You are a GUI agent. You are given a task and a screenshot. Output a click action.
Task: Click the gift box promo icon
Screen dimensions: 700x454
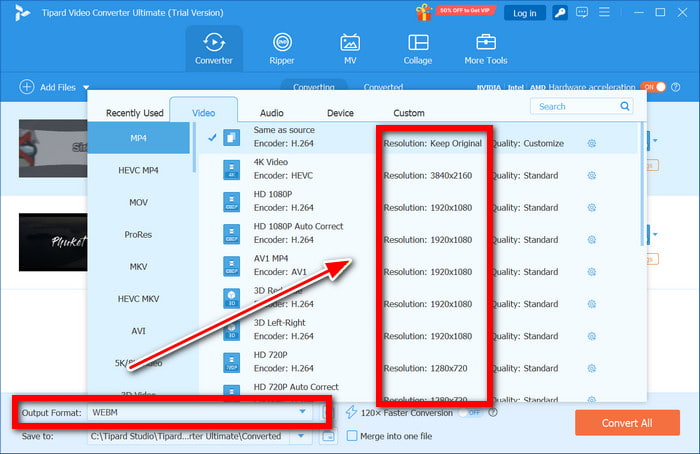[x=424, y=12]
